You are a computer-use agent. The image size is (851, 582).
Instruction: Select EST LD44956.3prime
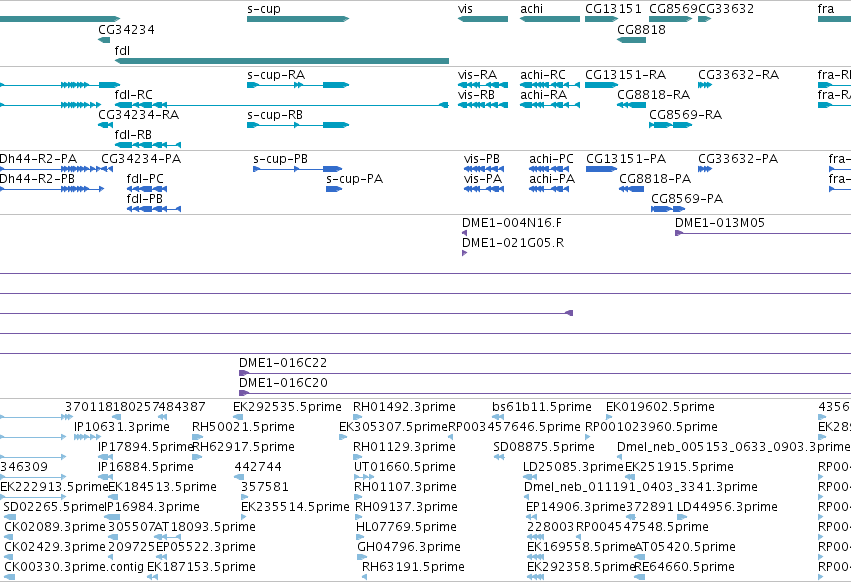pyautogui.click(x=727, y=507)
